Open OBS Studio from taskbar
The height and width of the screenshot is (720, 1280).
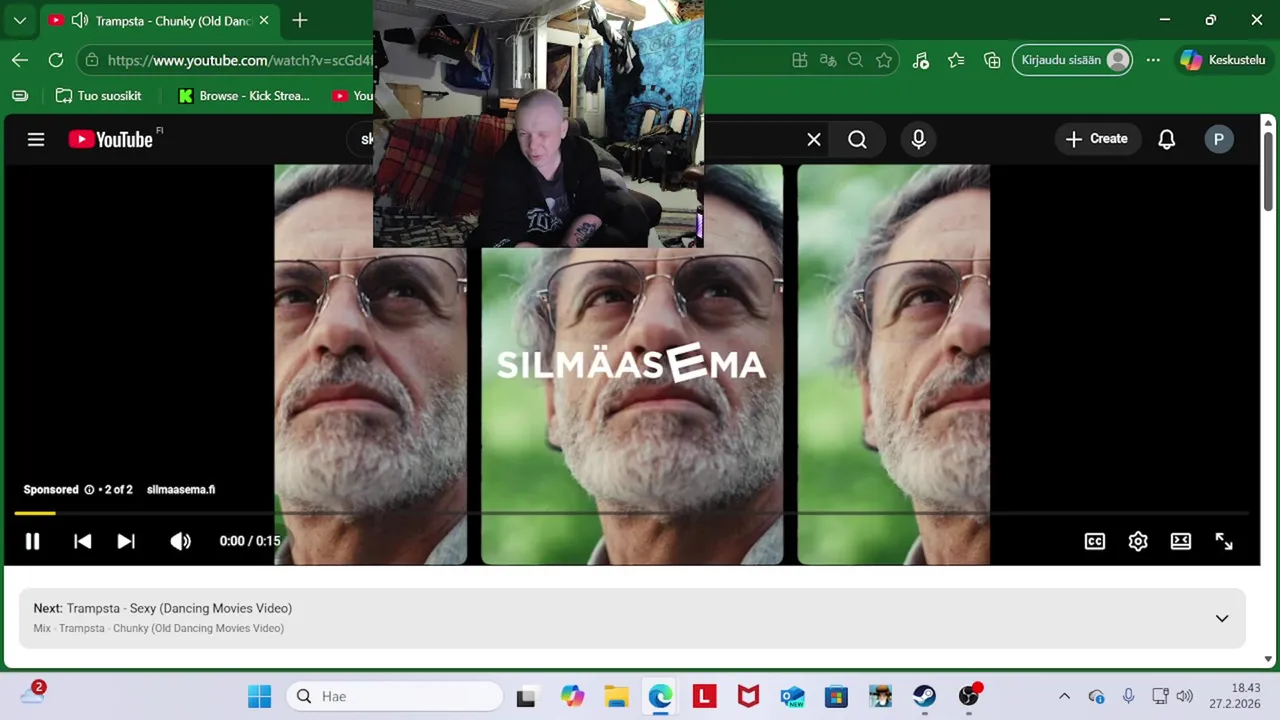click(x=968, y=696)
